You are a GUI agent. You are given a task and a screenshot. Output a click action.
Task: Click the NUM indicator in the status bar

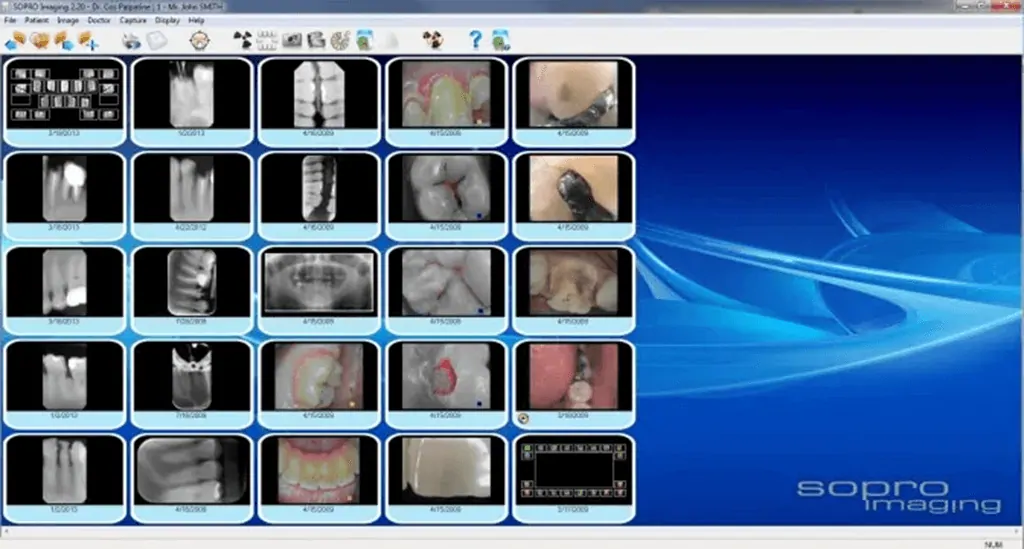993,544
